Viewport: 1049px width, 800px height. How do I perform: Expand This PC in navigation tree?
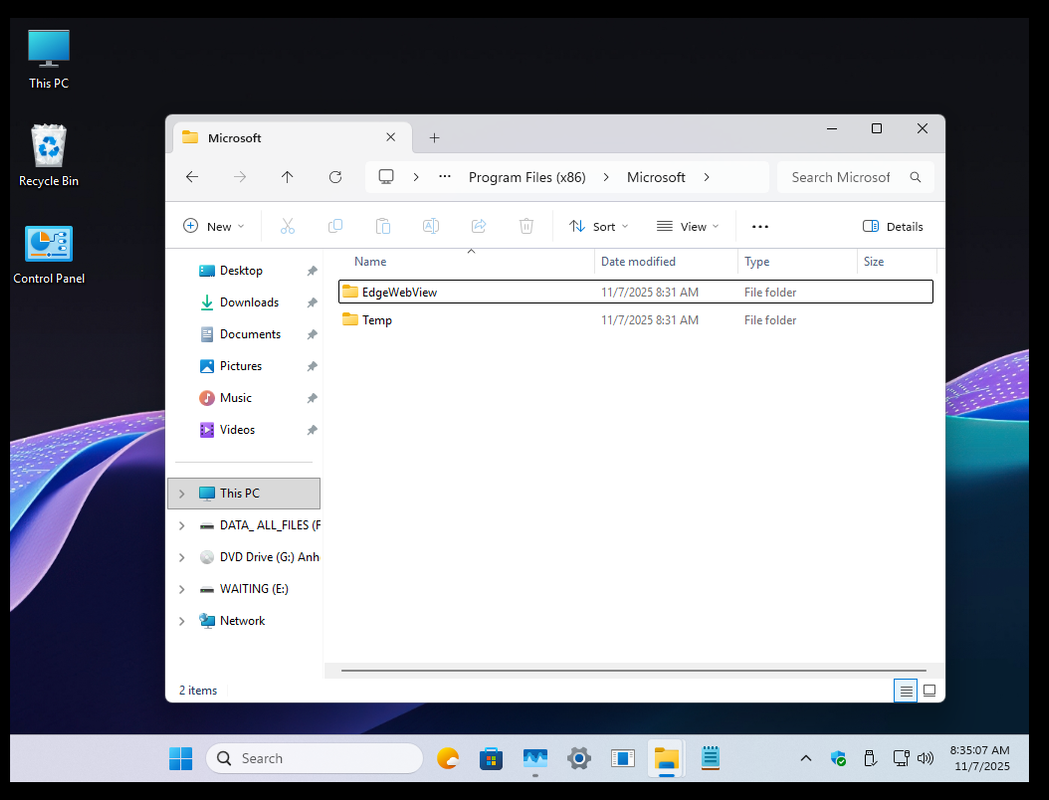tap(181, 494)
